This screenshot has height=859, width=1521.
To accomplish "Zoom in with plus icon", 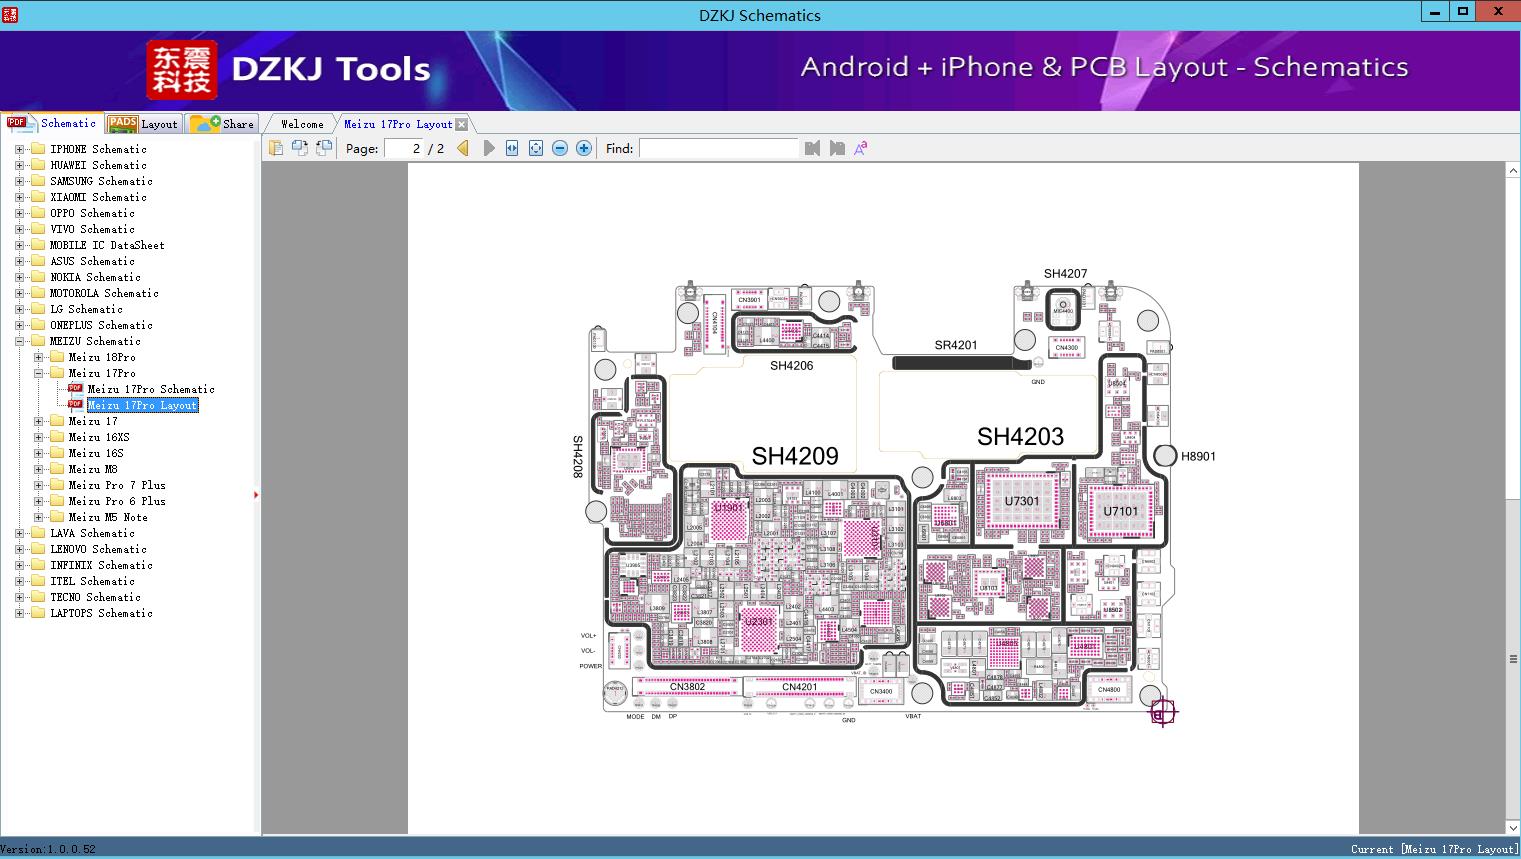I will coord(584,148).
